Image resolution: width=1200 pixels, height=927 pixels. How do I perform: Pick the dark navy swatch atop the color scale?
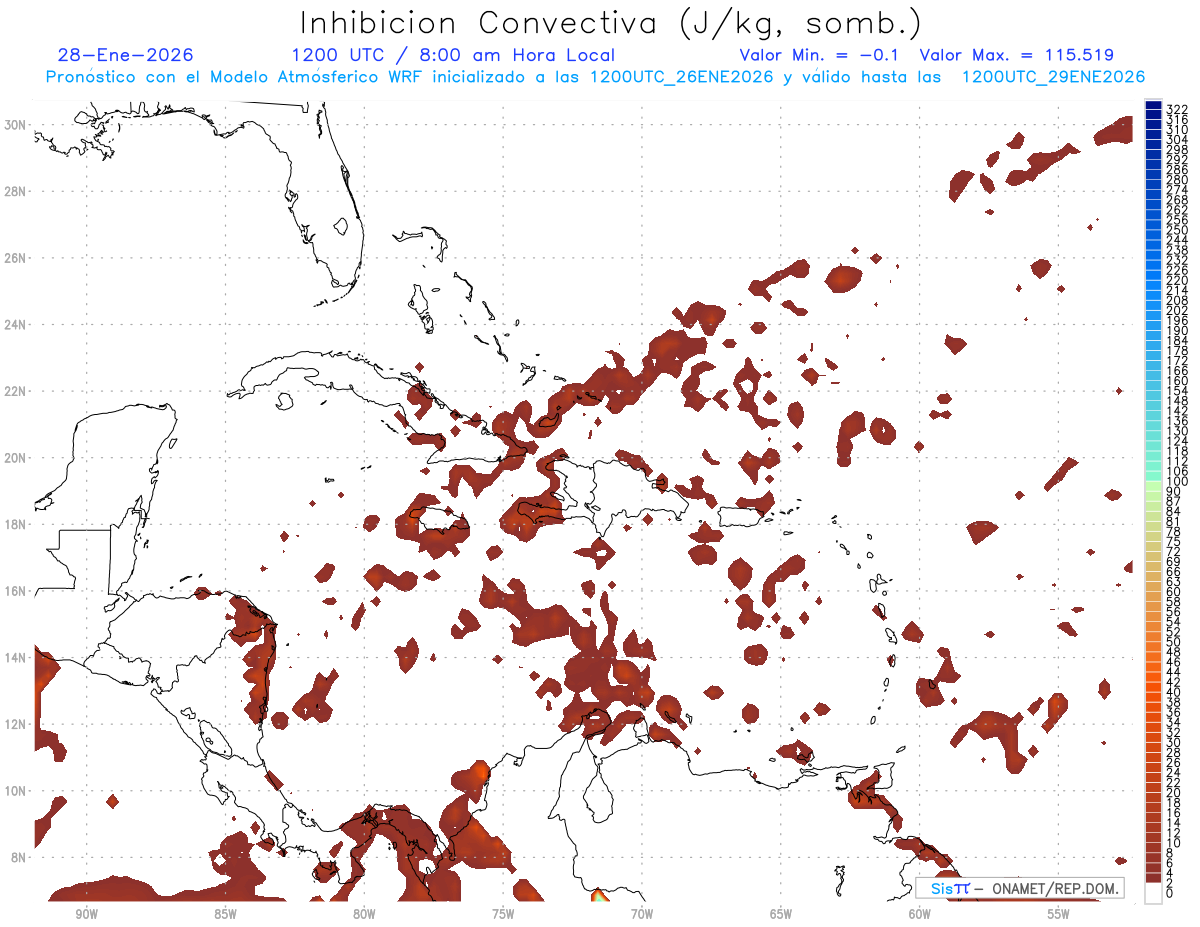point(1153,105)
